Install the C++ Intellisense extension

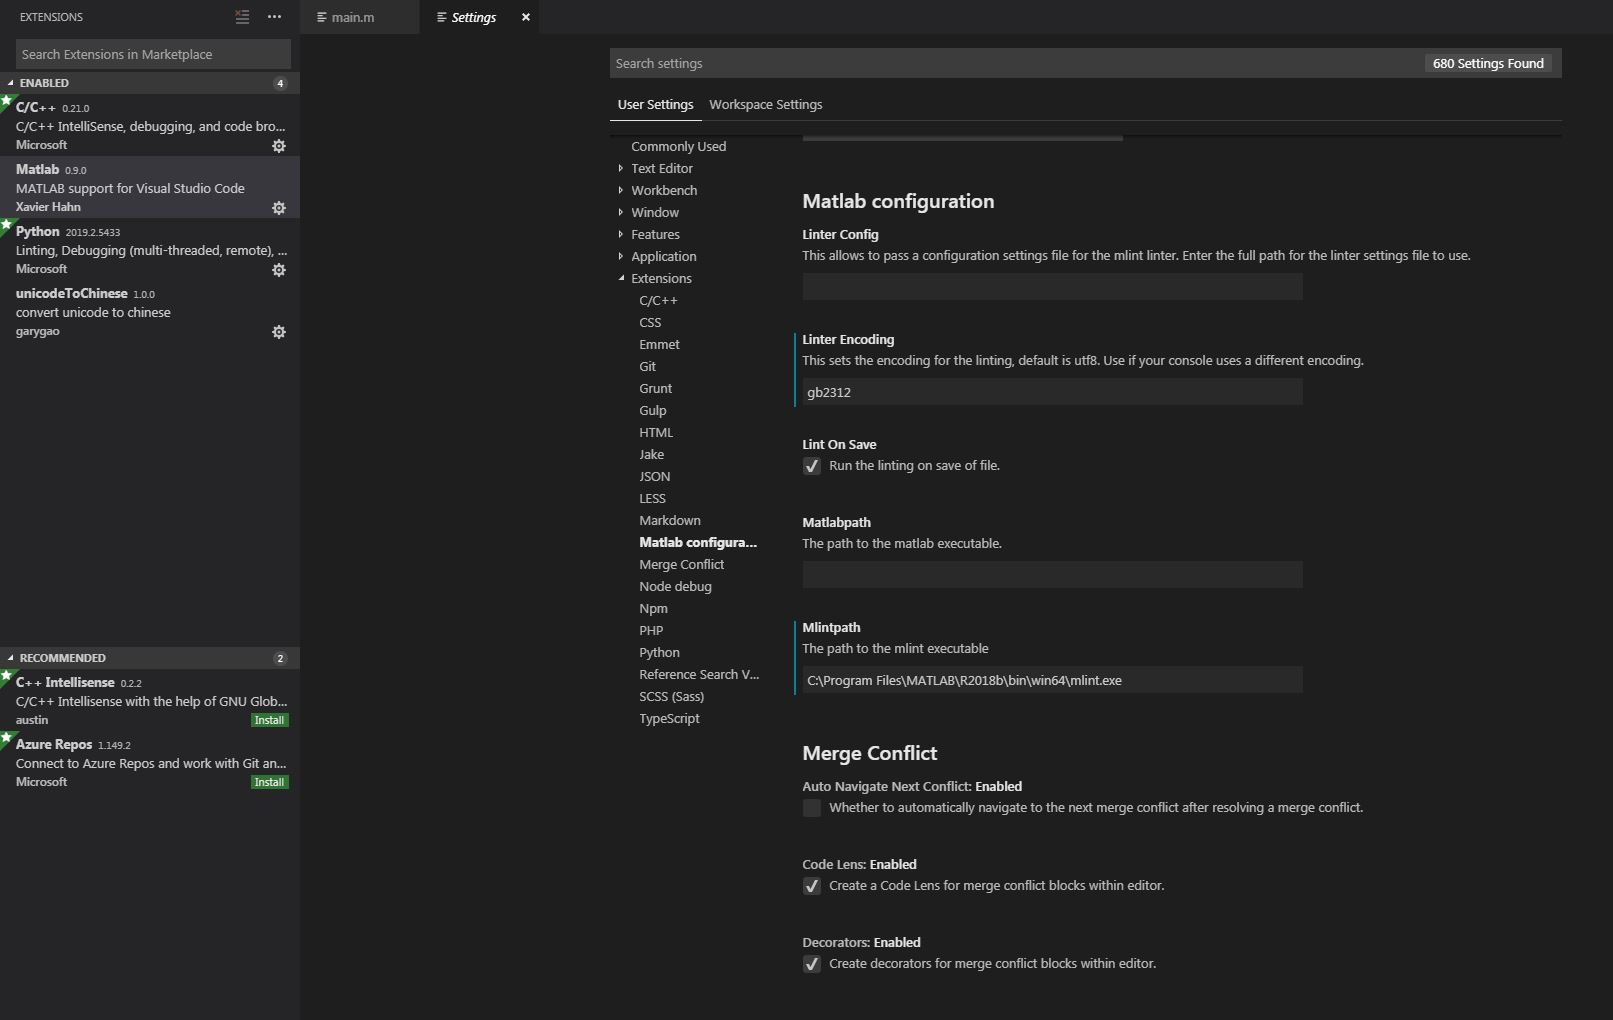point(268,720)
